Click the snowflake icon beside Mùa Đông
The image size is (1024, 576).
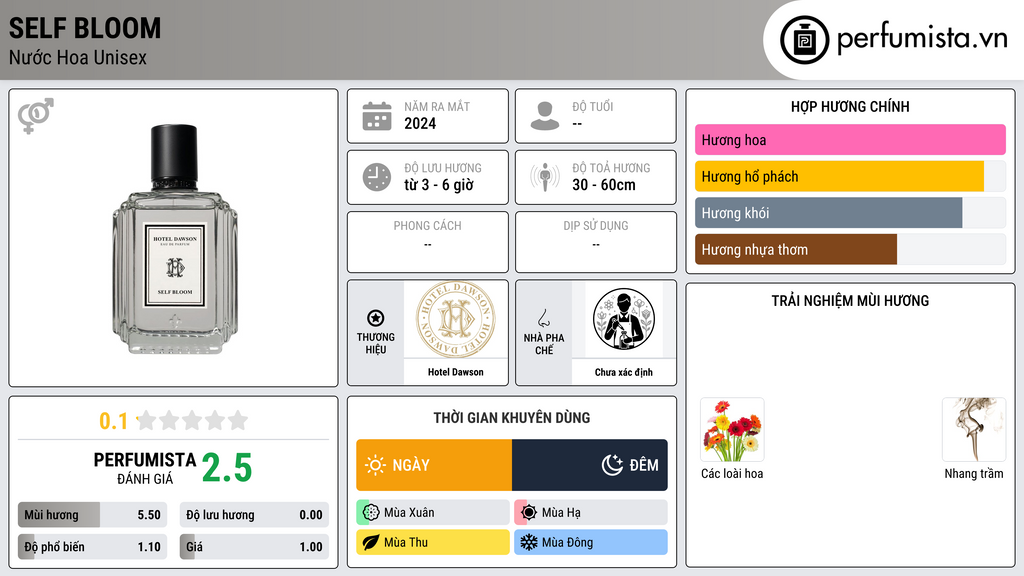(529, 542)
